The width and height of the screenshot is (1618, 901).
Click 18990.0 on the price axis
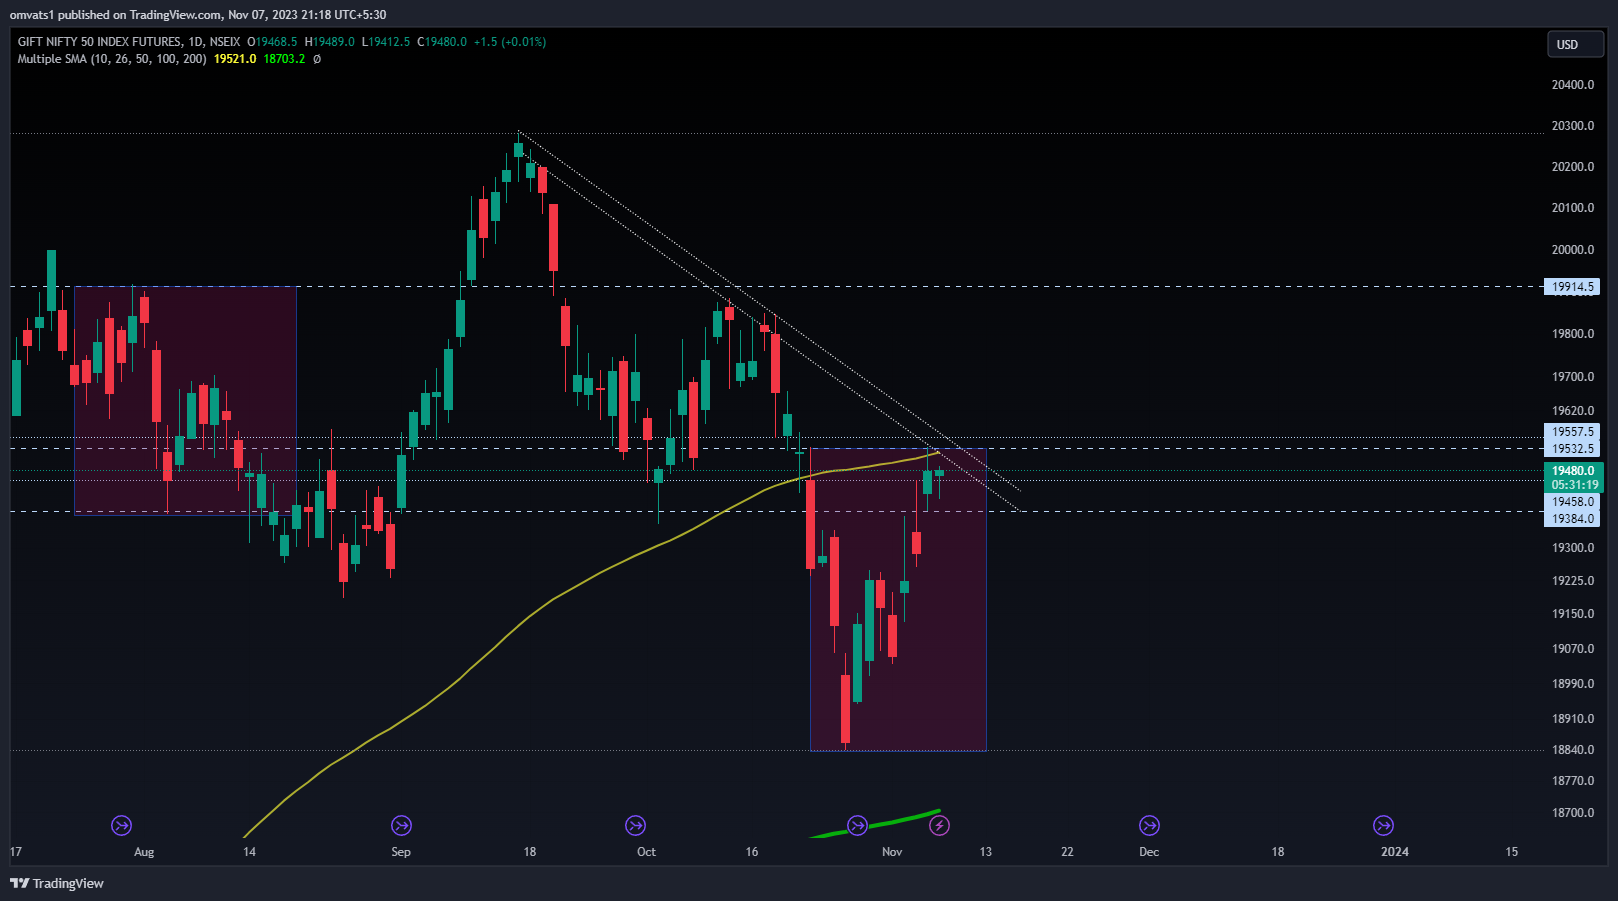tap(1573, 684)
